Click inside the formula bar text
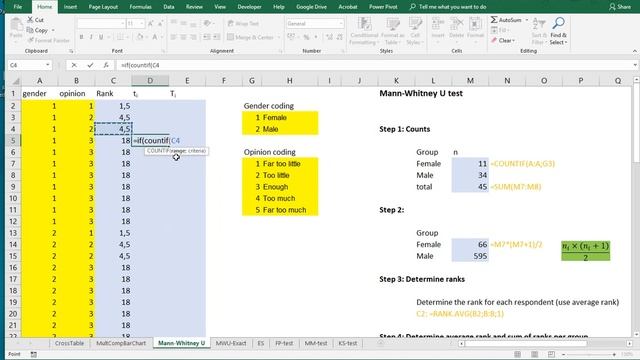The width and height of the screenshot is (640, 360). pyautogui.click(x=140, y=65)
